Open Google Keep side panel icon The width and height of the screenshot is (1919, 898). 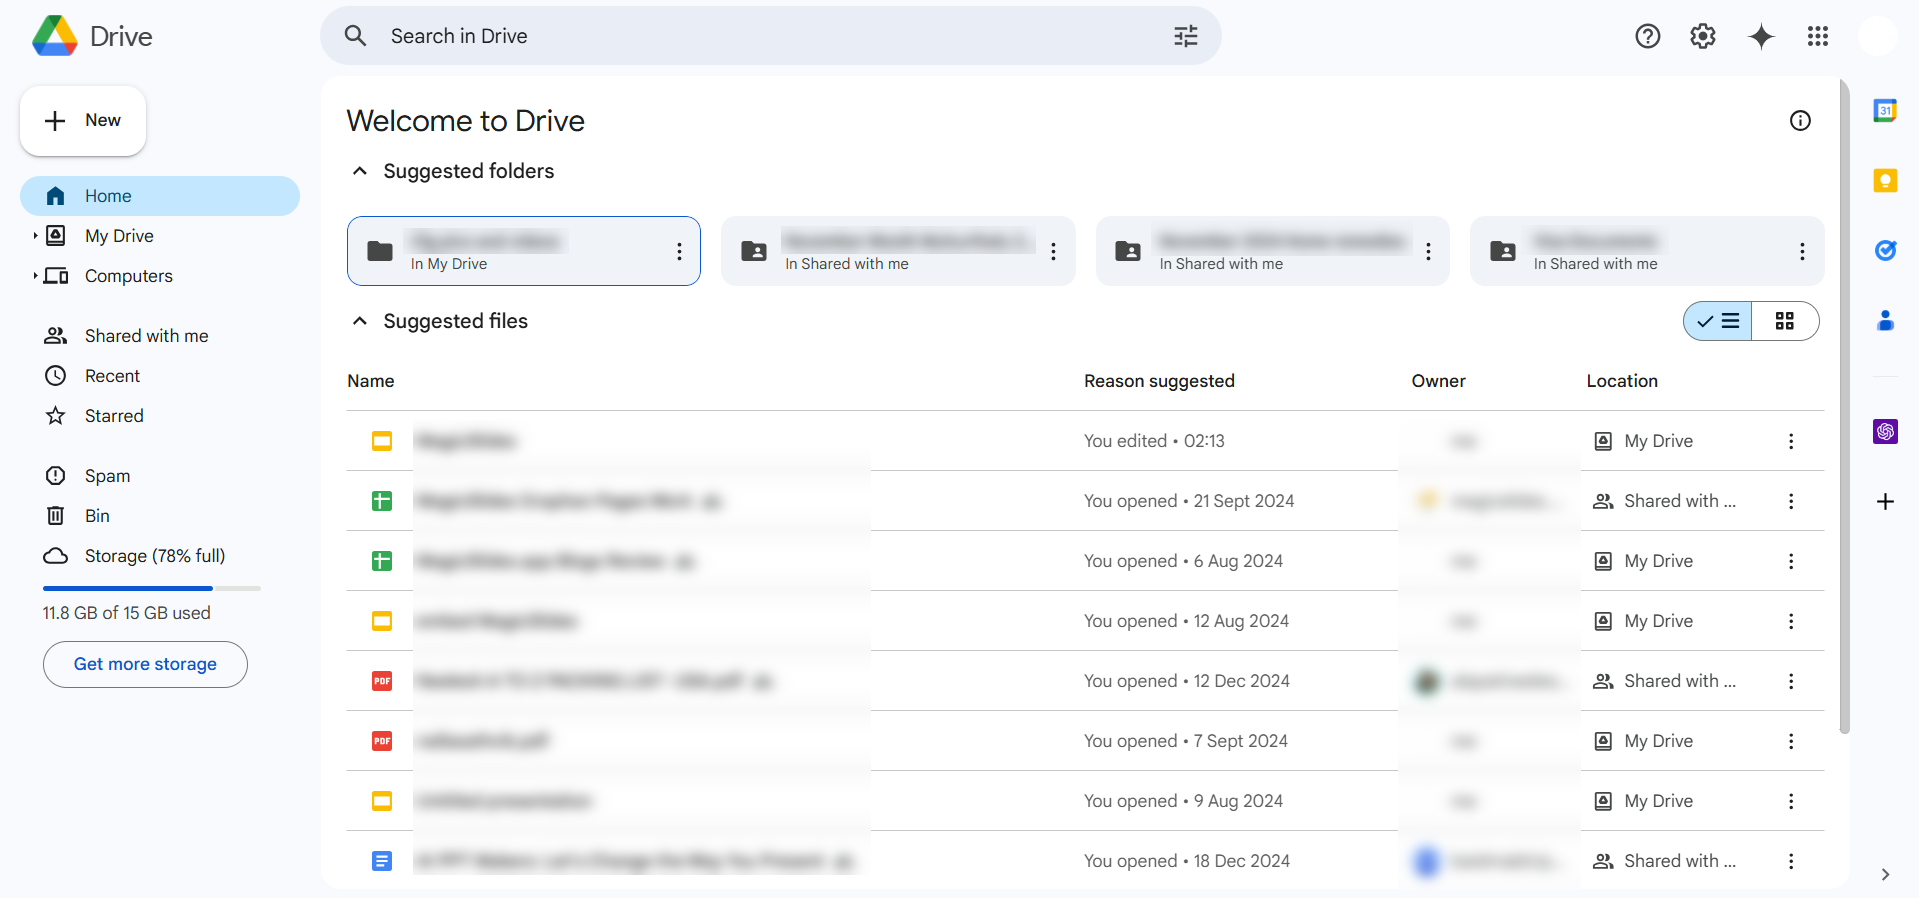pos(1885,181)
